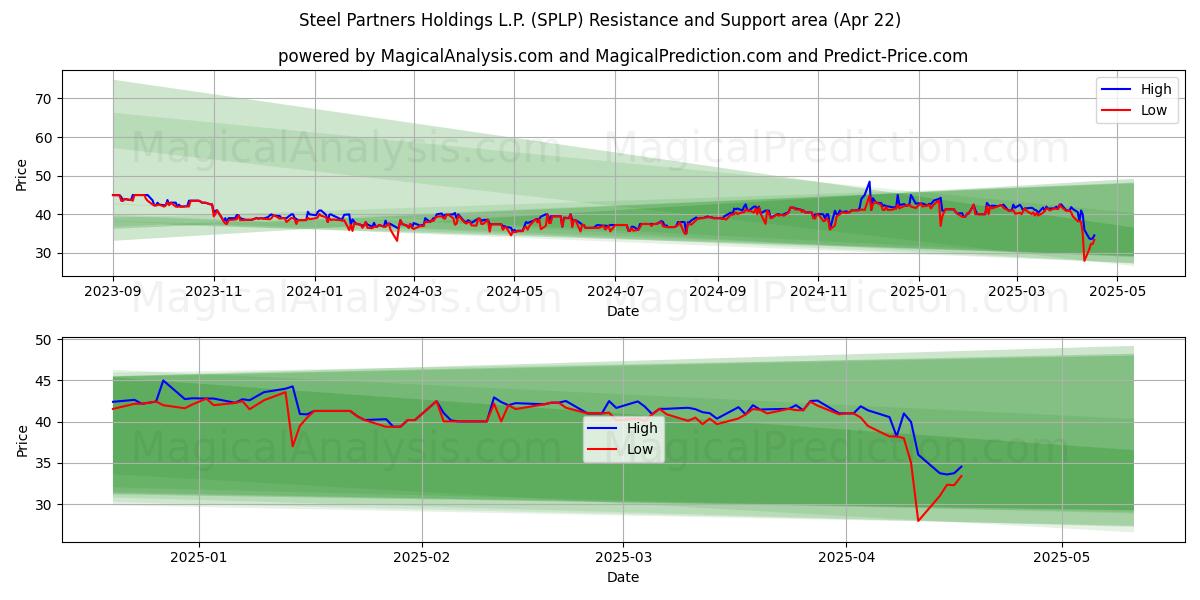Click the '2024-05' label on the top x-axis
This screenshot has width=1200, height=600.
click(514, 292)
